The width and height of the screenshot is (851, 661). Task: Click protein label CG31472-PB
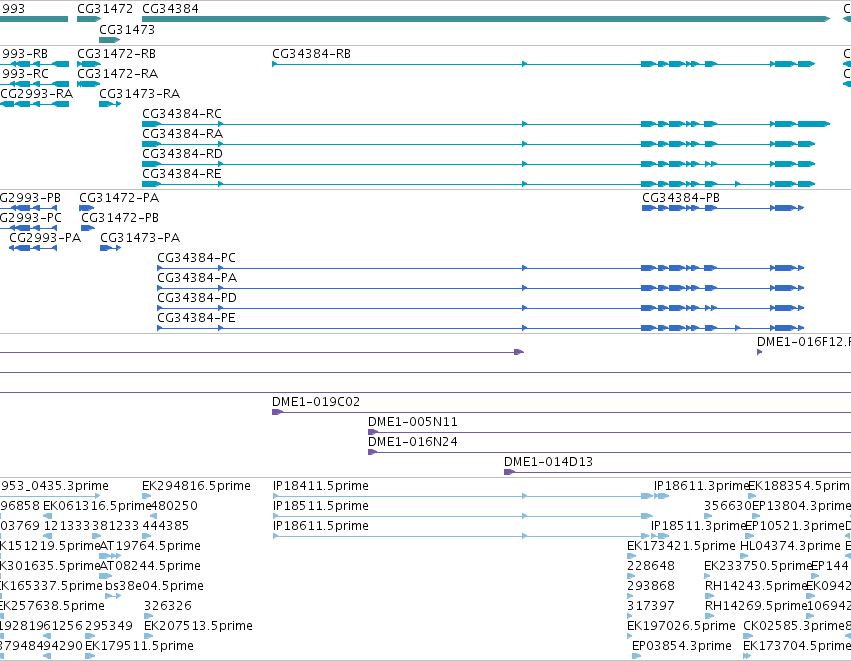click(120, 218)
